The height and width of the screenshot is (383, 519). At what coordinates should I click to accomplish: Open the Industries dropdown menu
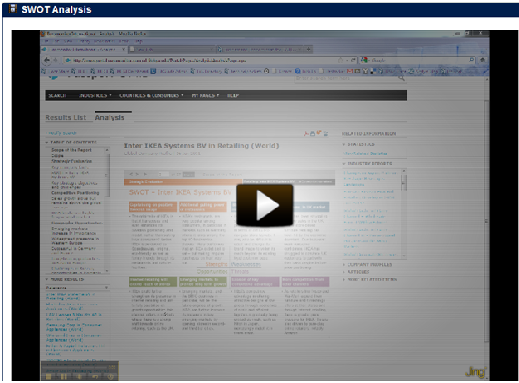click(95, 96)
